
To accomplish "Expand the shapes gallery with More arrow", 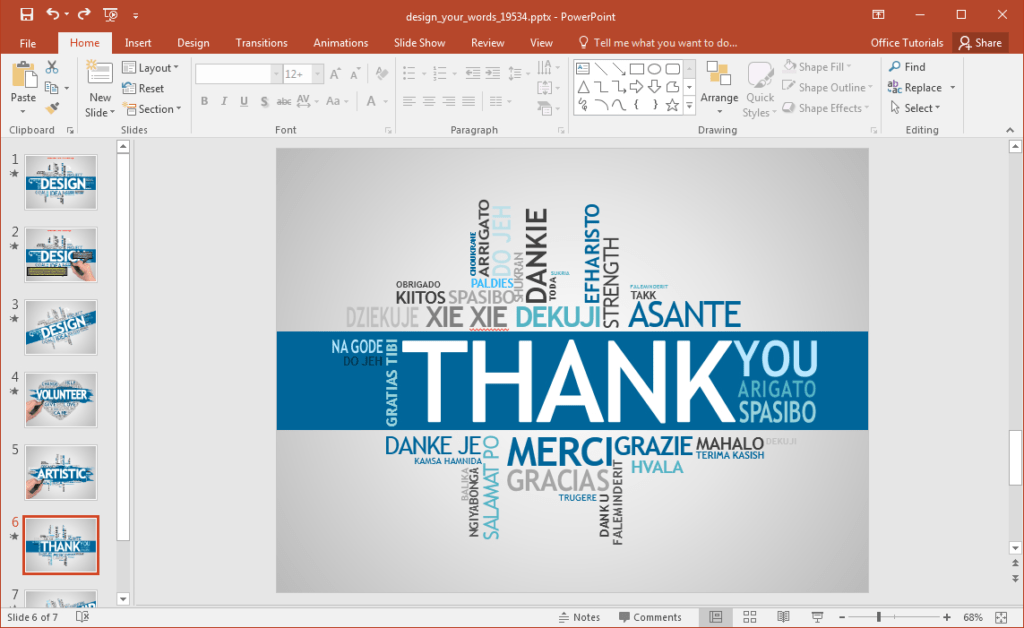I will pos(689,106).
